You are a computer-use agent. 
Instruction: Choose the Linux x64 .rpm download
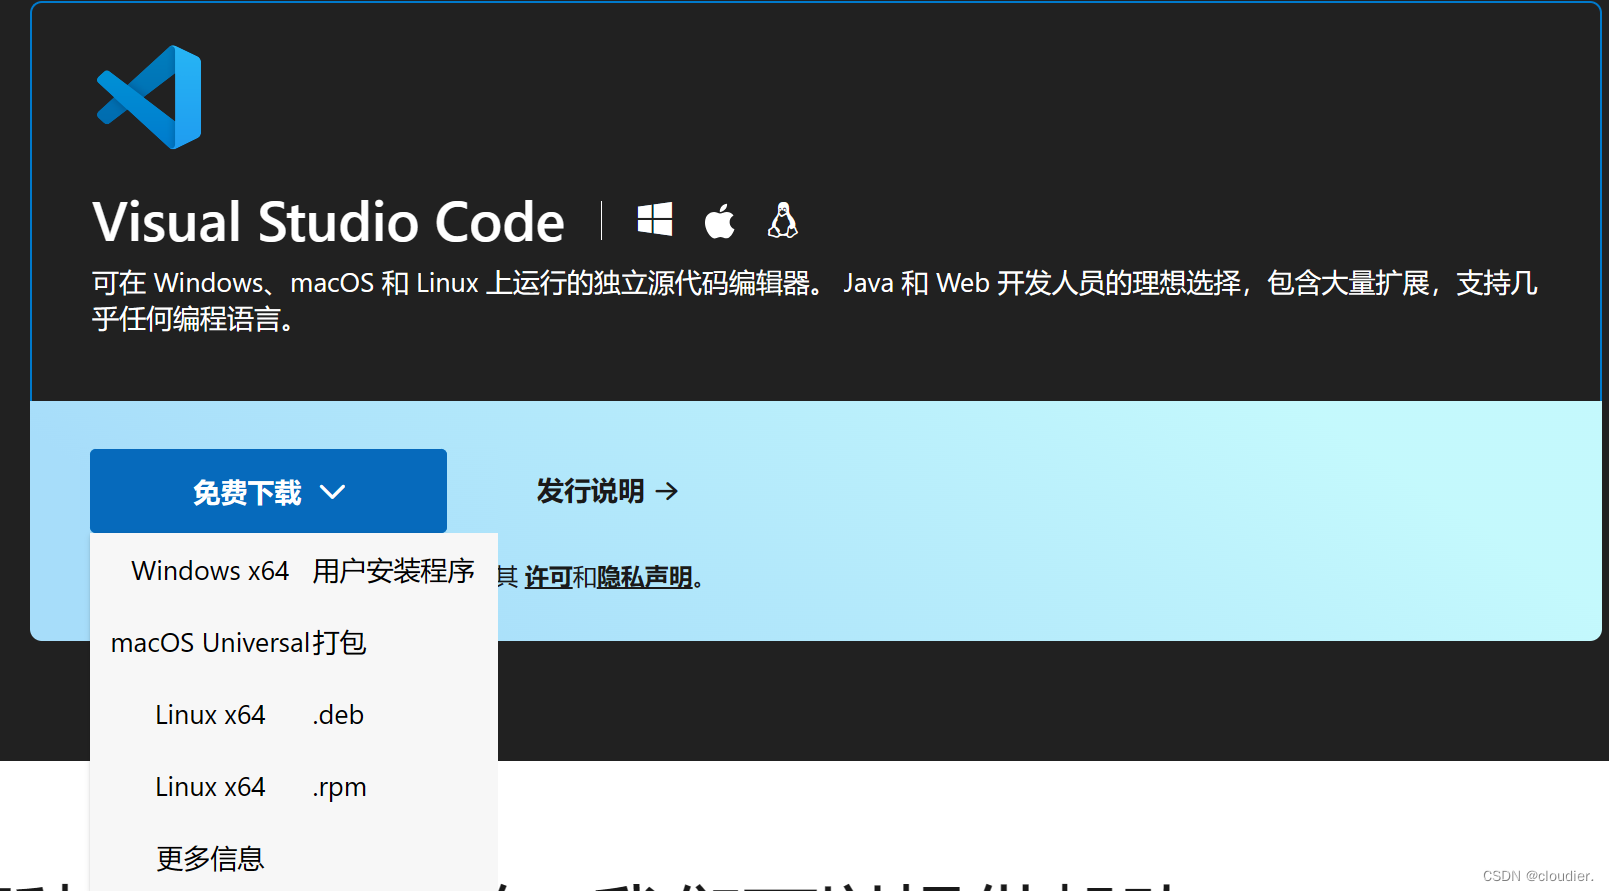coord(294,787)
